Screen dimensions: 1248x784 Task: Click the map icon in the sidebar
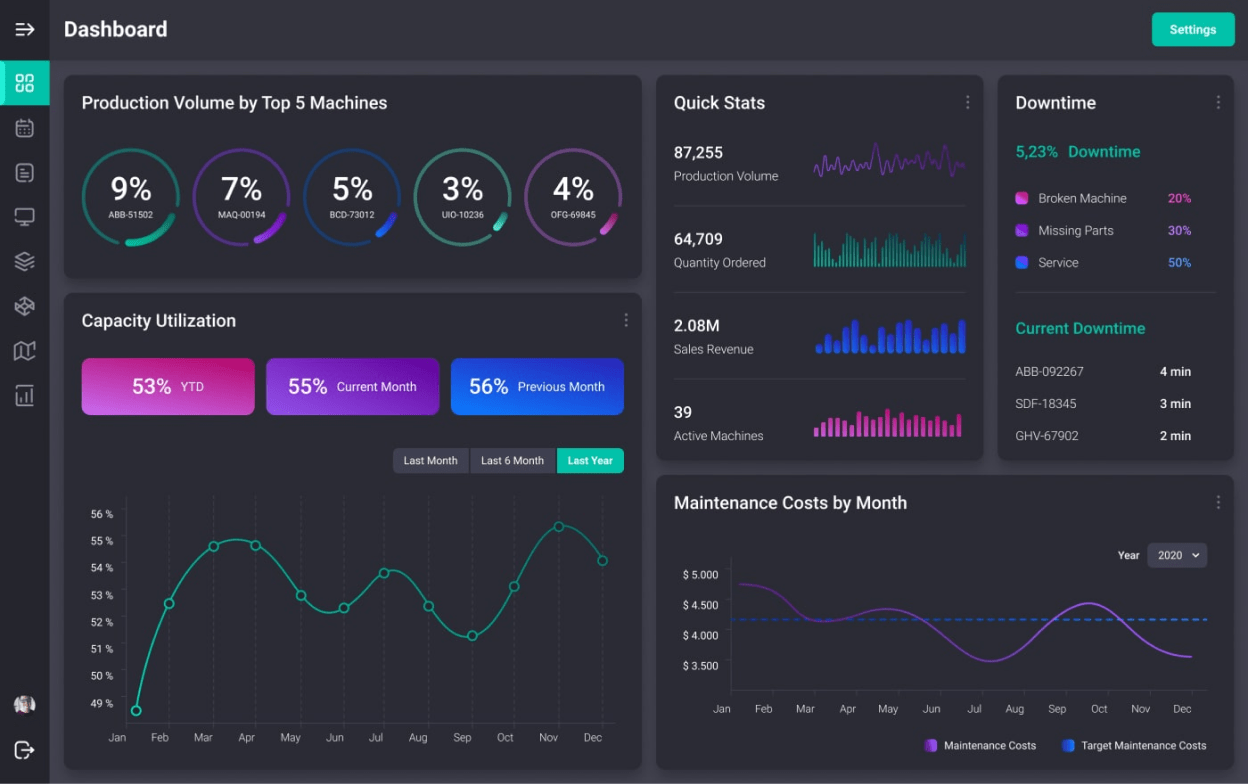[25, 351]
